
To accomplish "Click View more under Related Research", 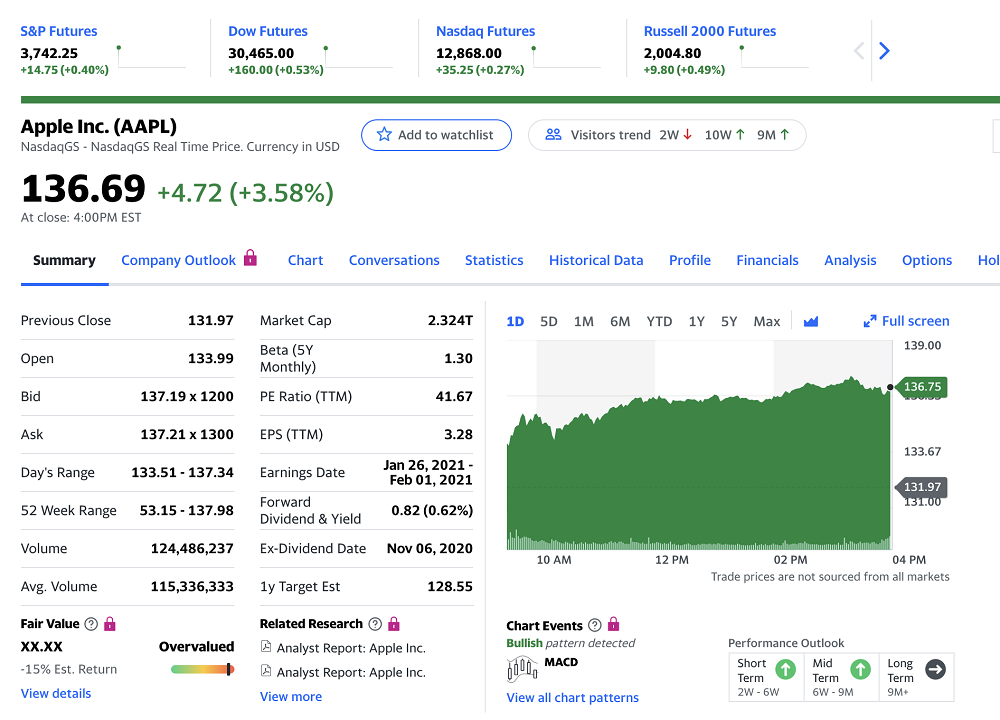I will click(x=291, y=696).
